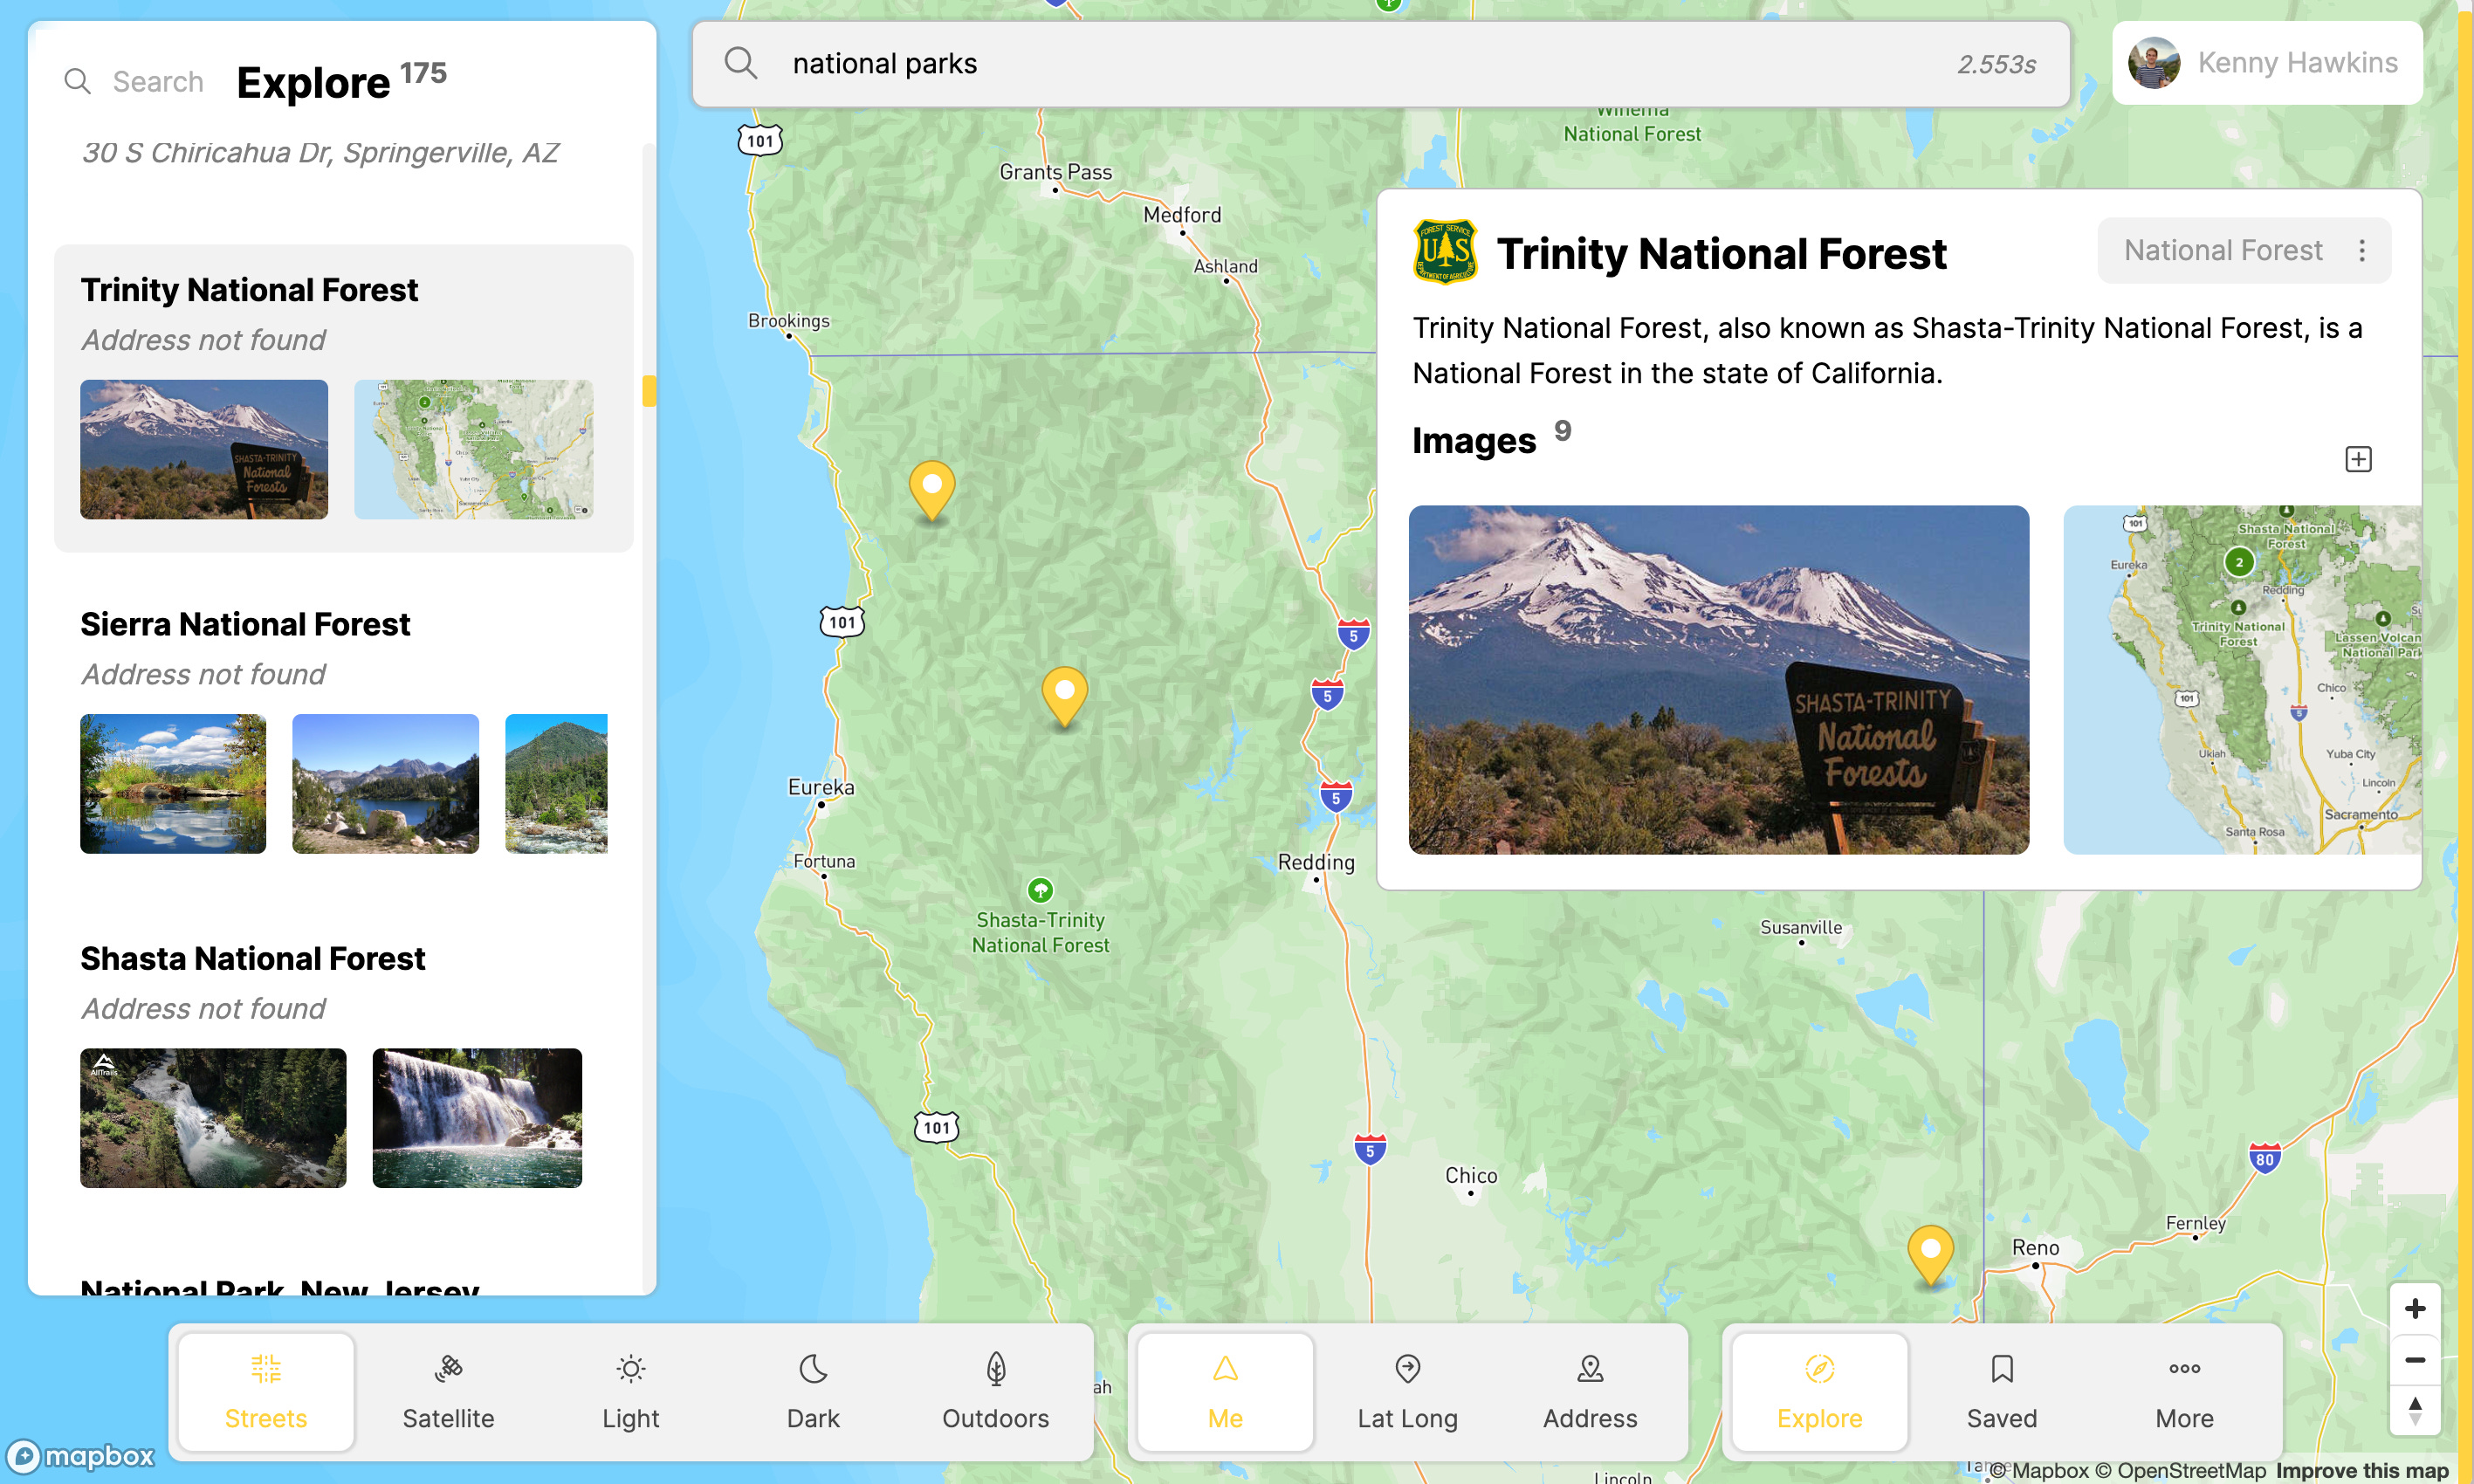Select Sierra National Forest list title

(245, 624)
